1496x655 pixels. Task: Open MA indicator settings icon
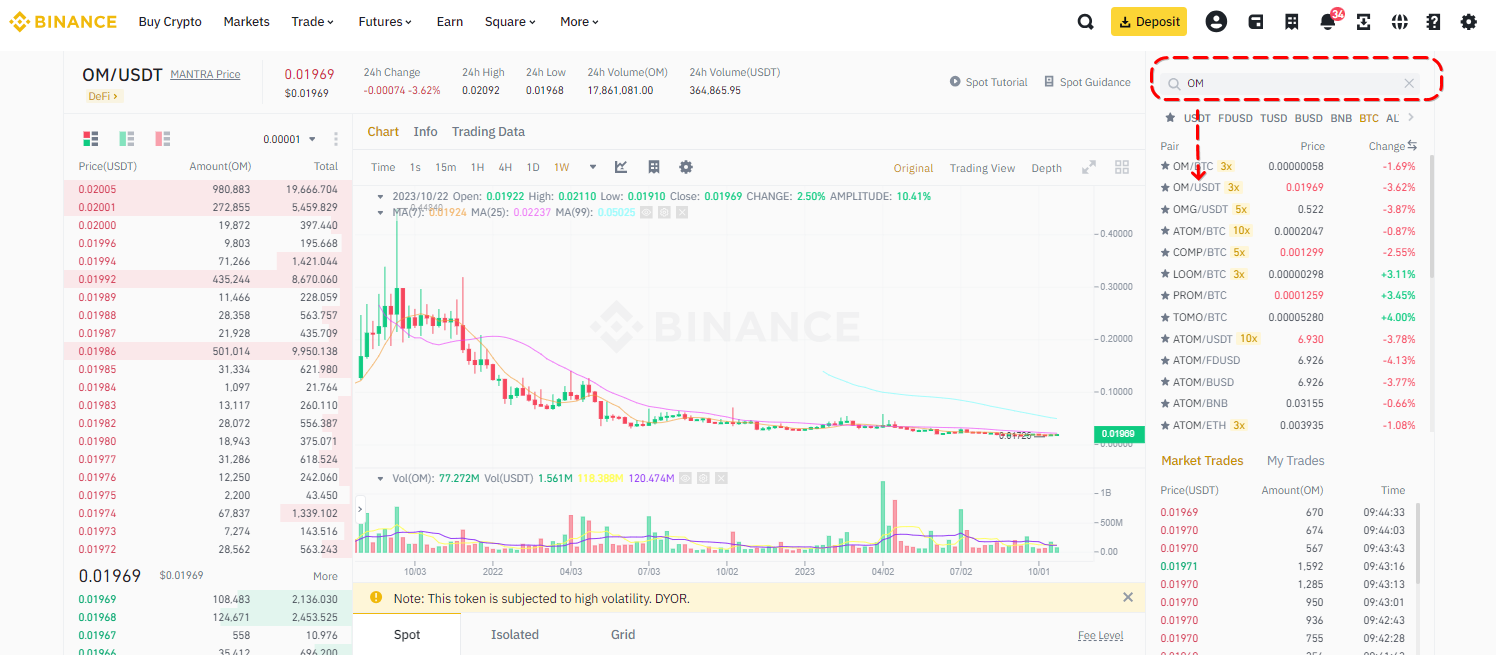pos(664,212)
